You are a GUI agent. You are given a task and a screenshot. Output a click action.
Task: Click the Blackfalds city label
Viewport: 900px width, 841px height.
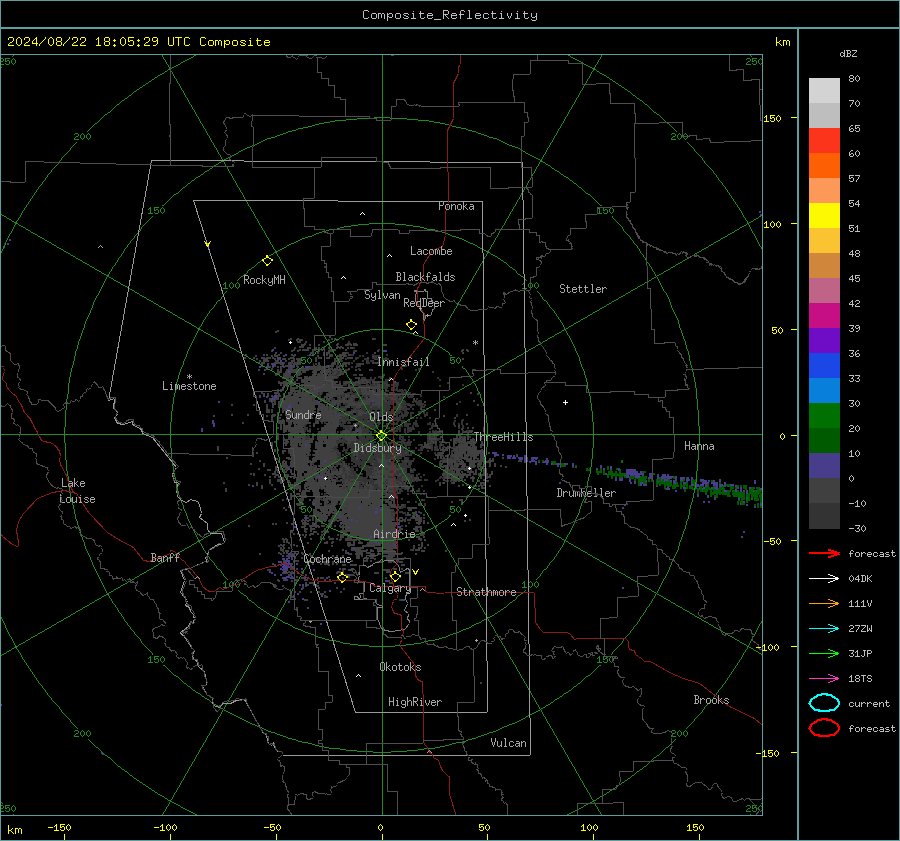(x=425, y=277)
